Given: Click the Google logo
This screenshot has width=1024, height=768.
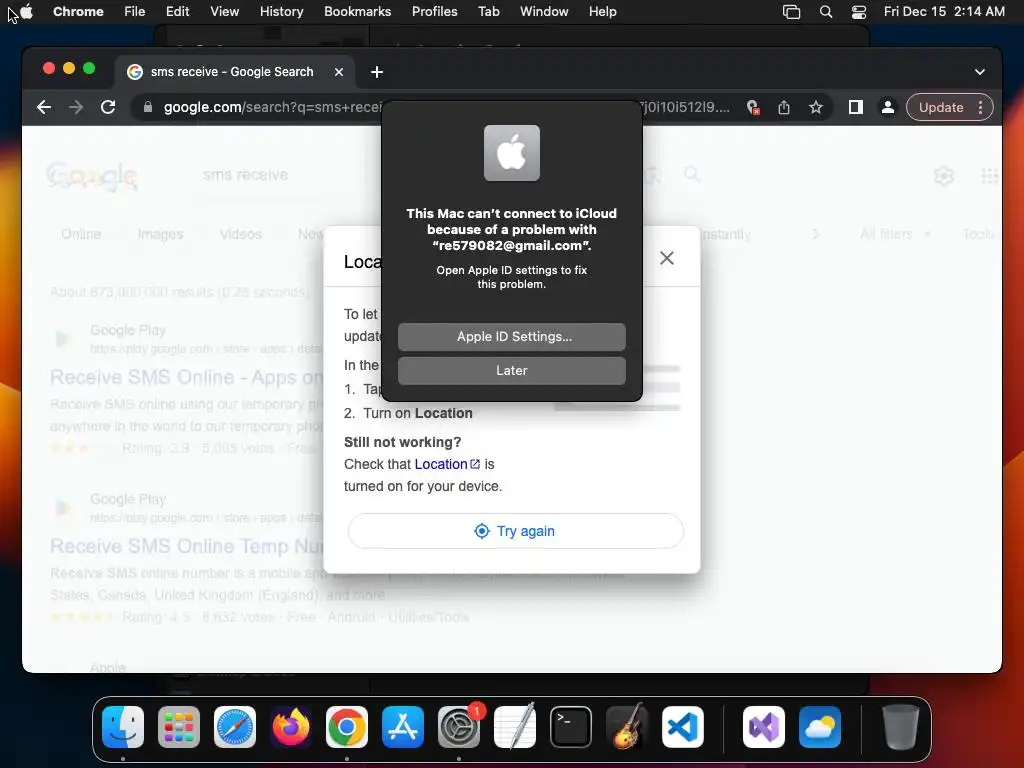Looking at the screenshot, I should point(92,176).
